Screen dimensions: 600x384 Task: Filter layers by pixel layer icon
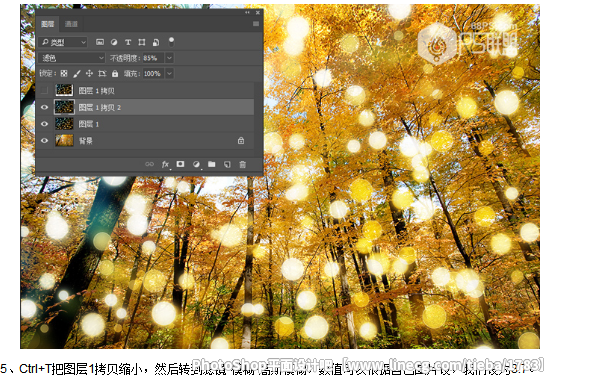point(100,42)
